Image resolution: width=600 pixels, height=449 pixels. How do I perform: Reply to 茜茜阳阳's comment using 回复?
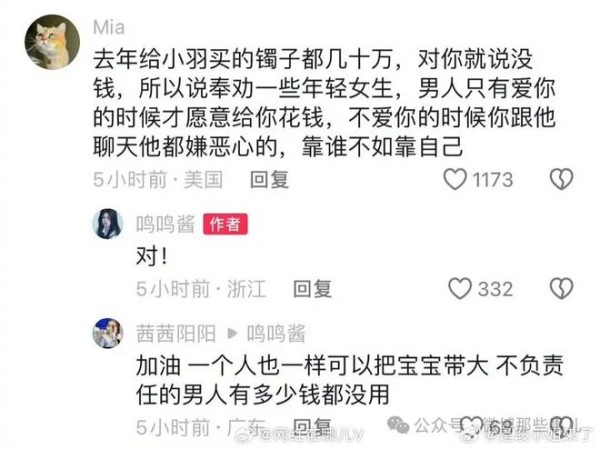point(312,426)
